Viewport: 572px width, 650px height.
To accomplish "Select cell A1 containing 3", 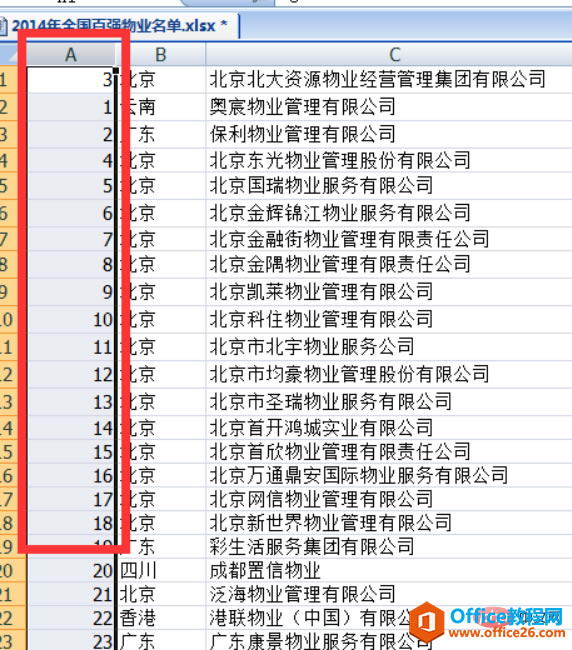I will (x=71, y=80).
